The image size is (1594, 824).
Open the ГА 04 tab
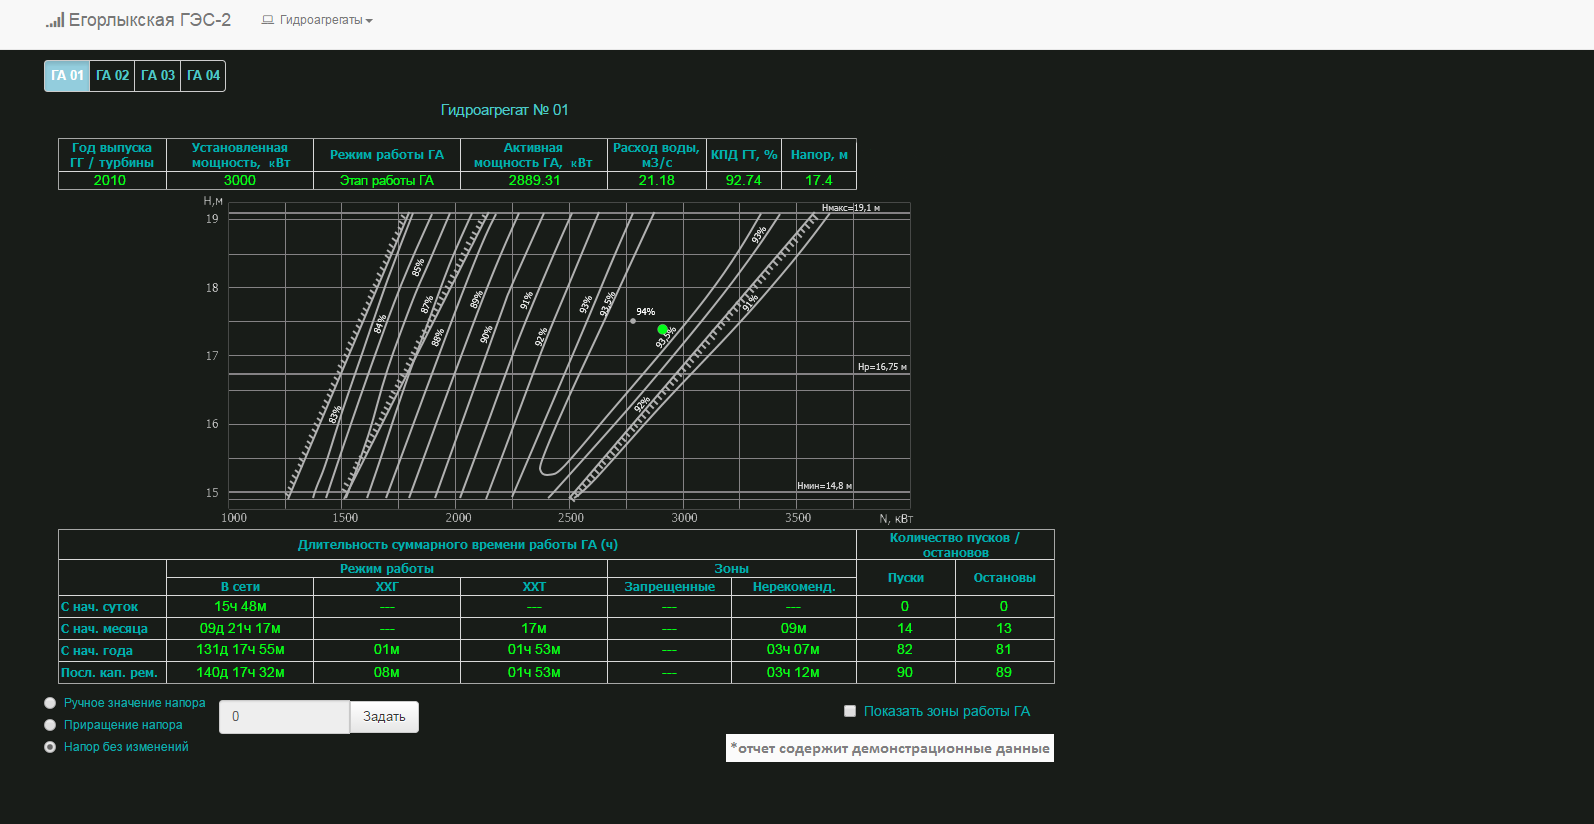tap(203, 76)
